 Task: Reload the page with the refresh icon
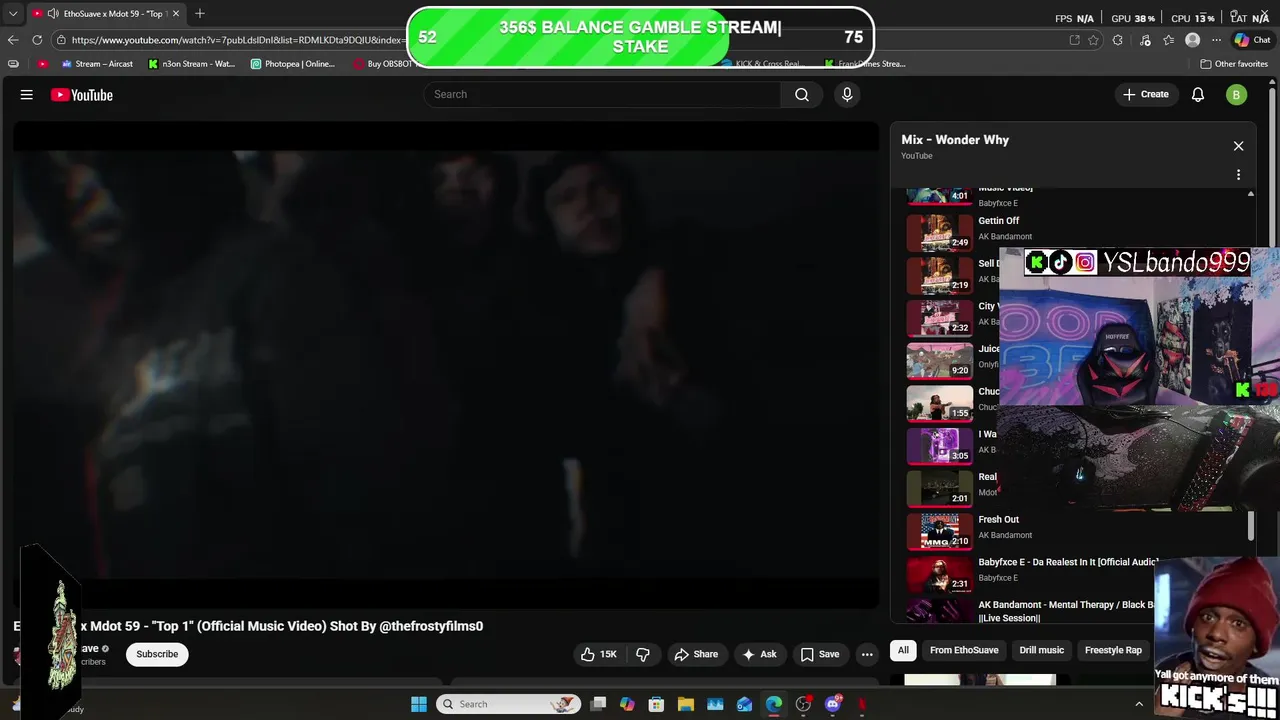coord(37,40)
